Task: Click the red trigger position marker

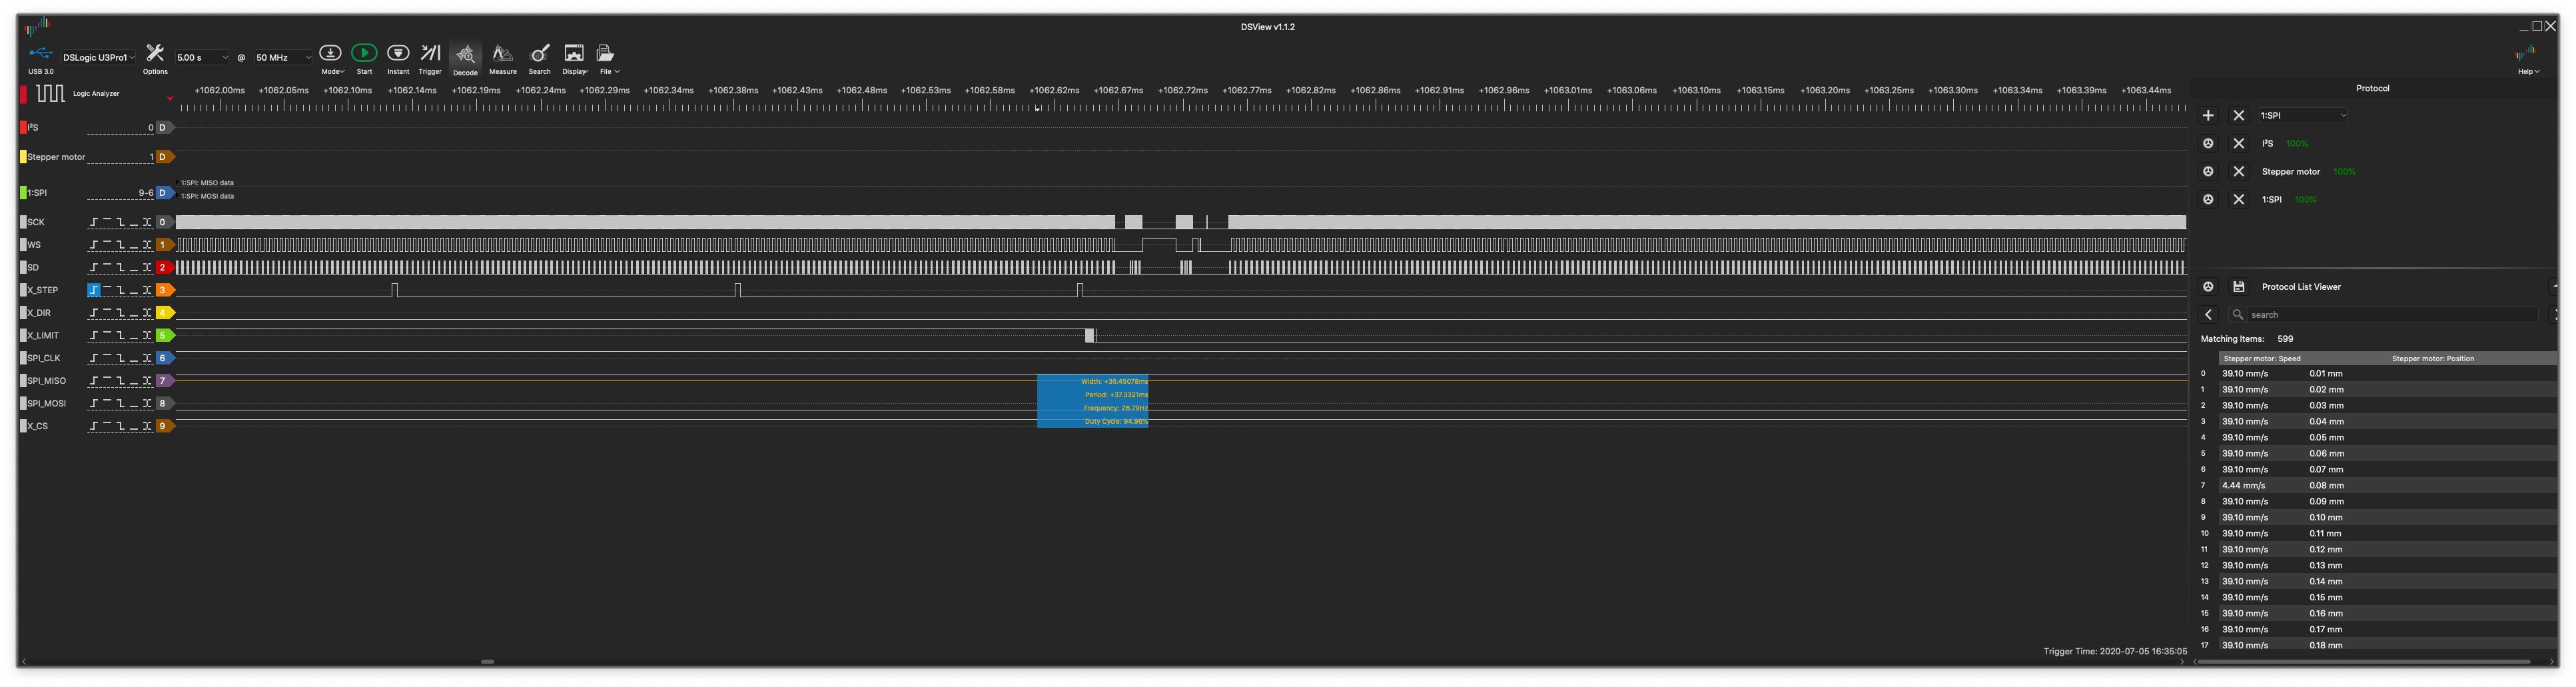Action: coord(170,98)
